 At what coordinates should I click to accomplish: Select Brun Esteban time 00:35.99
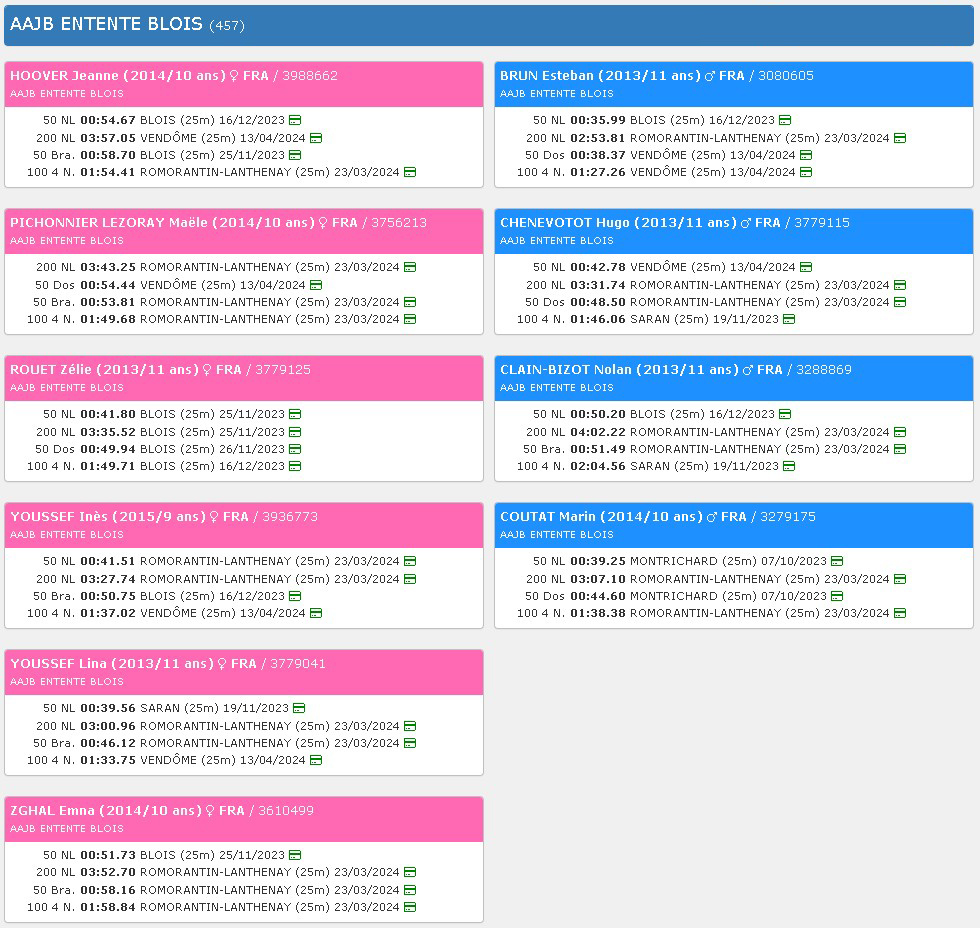coord(598,120)
